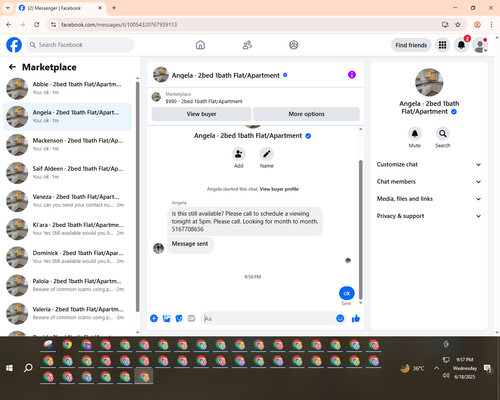Open the Valeria conversation
500x400 pixels.
pos(67,313)
